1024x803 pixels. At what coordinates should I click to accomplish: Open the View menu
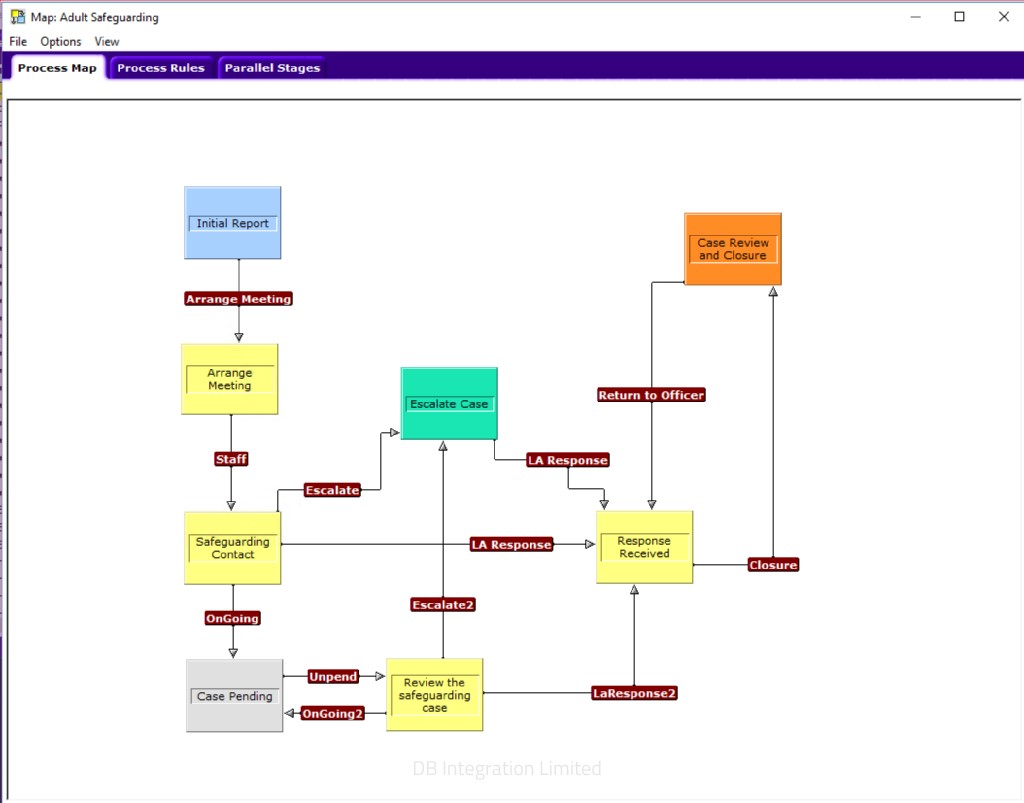coord(107,42)
